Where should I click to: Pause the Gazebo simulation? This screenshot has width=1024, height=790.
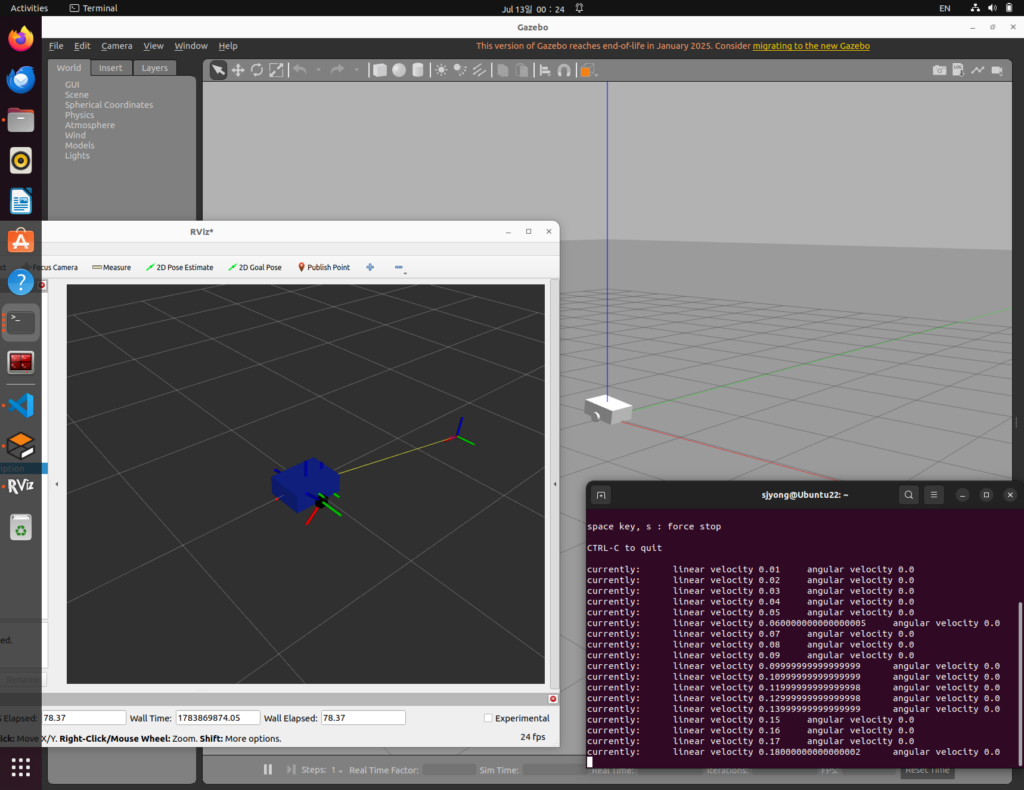click(x=268, y=770)
